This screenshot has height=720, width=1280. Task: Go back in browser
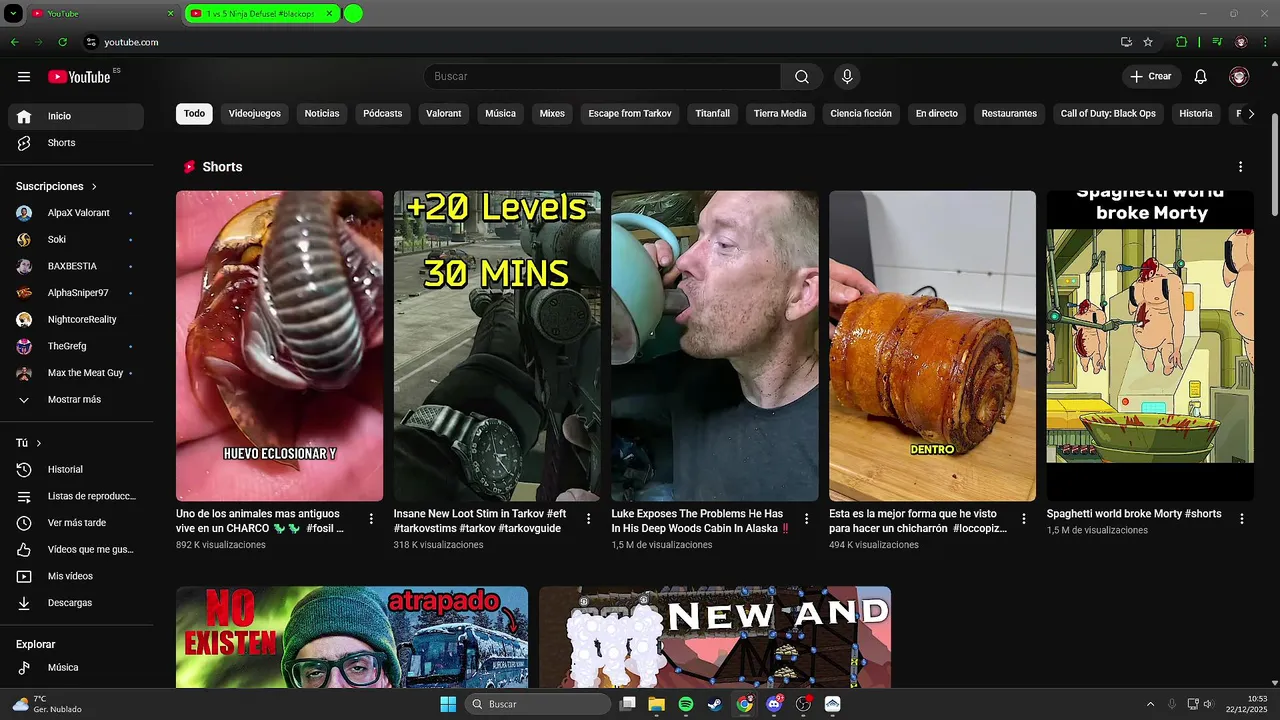pyautogui.click(x=14, y=42)
